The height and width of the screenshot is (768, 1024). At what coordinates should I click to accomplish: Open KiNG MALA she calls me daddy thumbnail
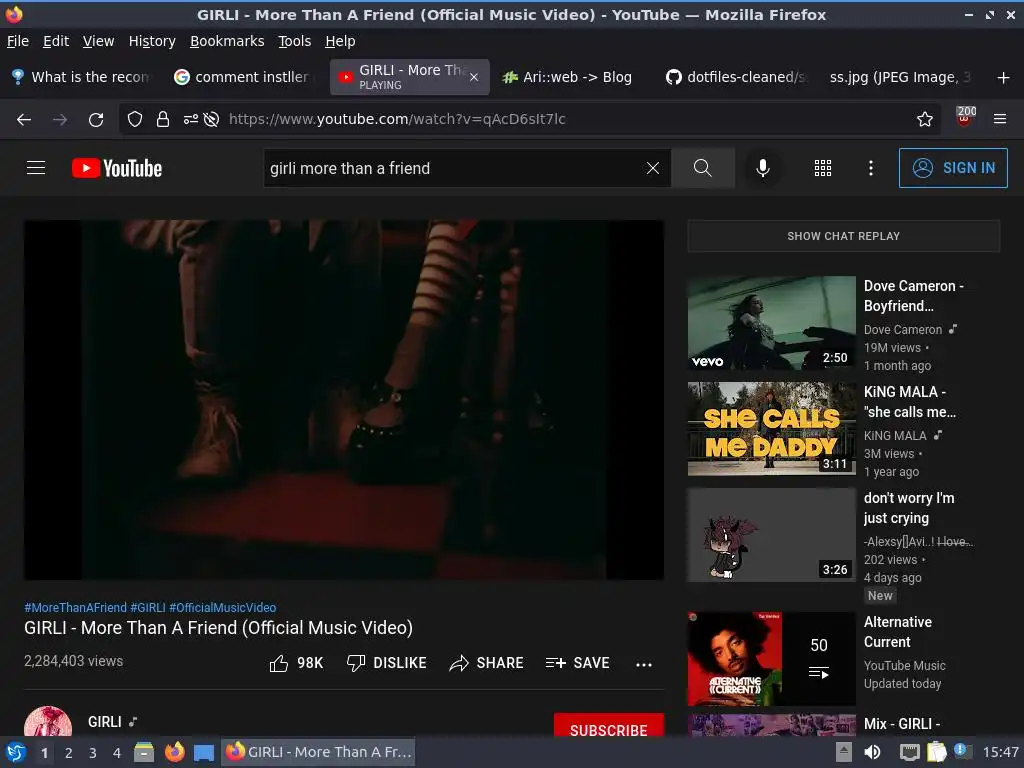(x=771, y=429)
